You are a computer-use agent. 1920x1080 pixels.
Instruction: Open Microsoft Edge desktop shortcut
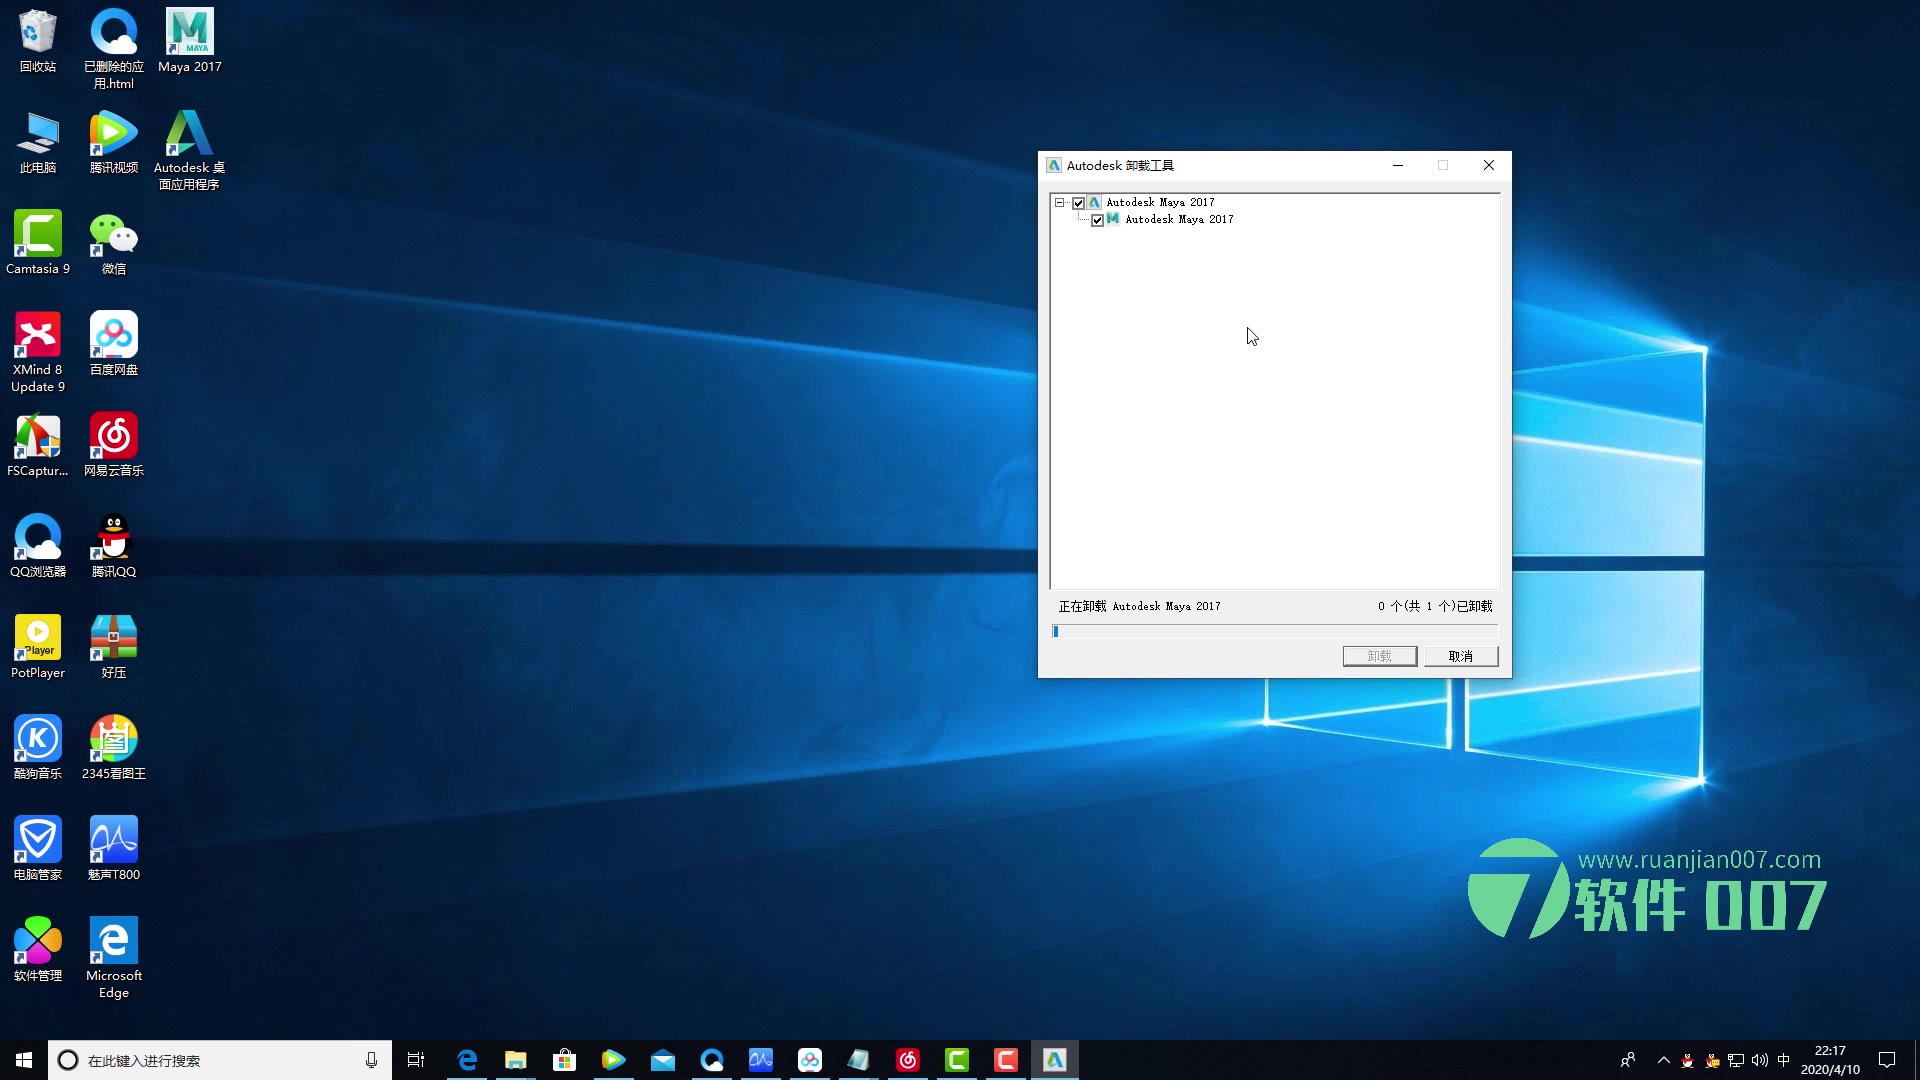pyautogui.click(x=114, y=958)
